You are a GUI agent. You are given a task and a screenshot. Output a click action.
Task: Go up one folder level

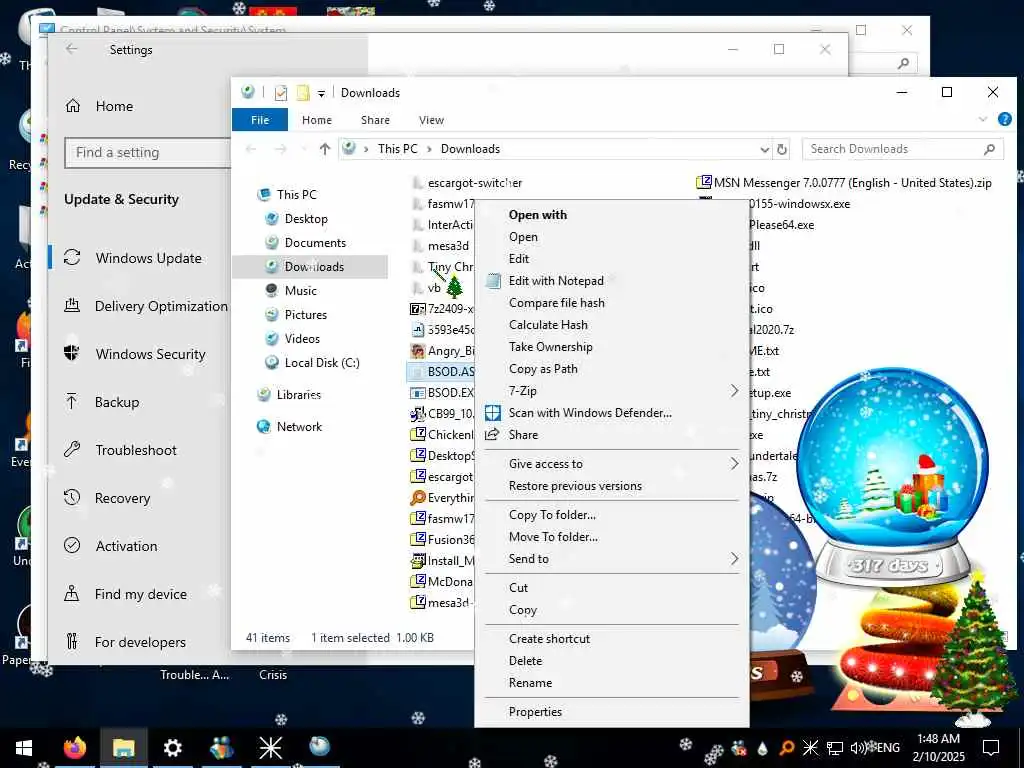[325, 149]
